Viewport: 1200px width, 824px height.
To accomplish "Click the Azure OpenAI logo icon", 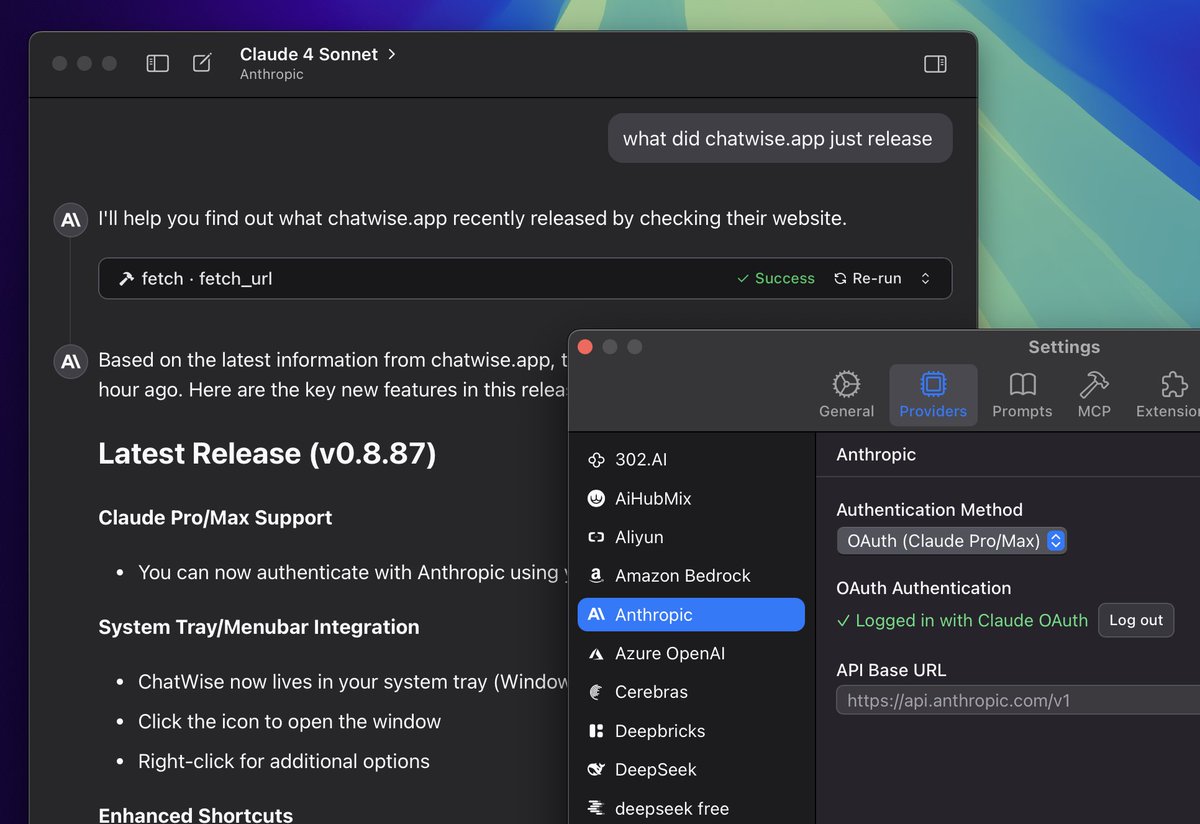I will [x=596, y=654].
